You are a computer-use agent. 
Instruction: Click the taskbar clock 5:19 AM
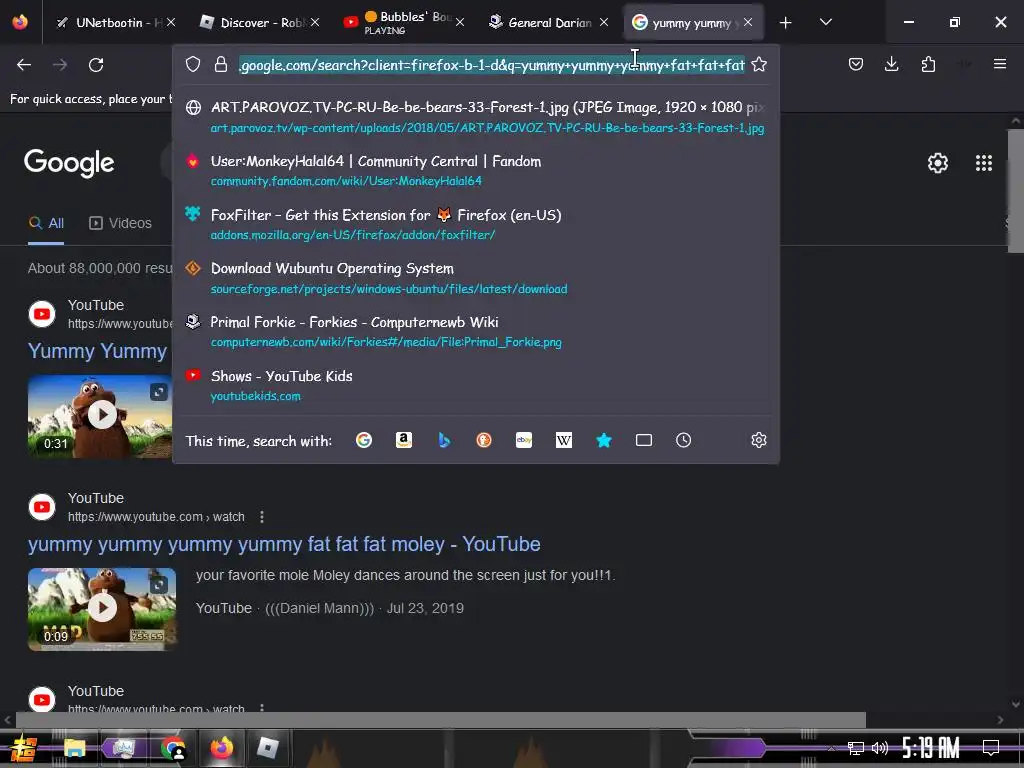[x=931, y=748]
